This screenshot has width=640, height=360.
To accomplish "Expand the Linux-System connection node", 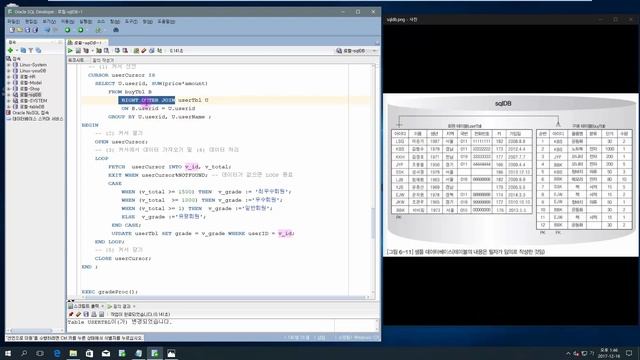I will tap(9, 65).
